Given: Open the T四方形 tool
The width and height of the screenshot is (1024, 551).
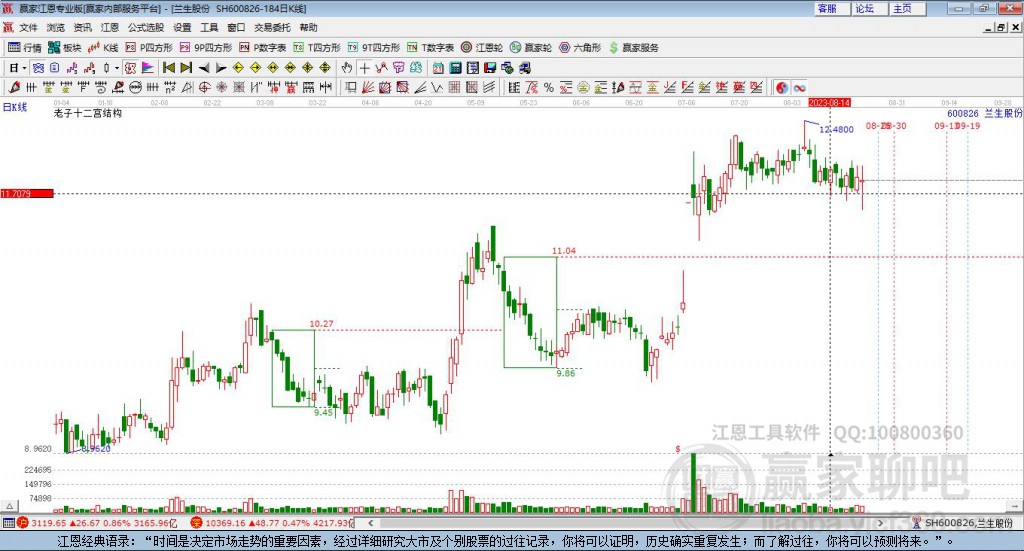Looking at the screenshot, I should (x=317, y=48).
